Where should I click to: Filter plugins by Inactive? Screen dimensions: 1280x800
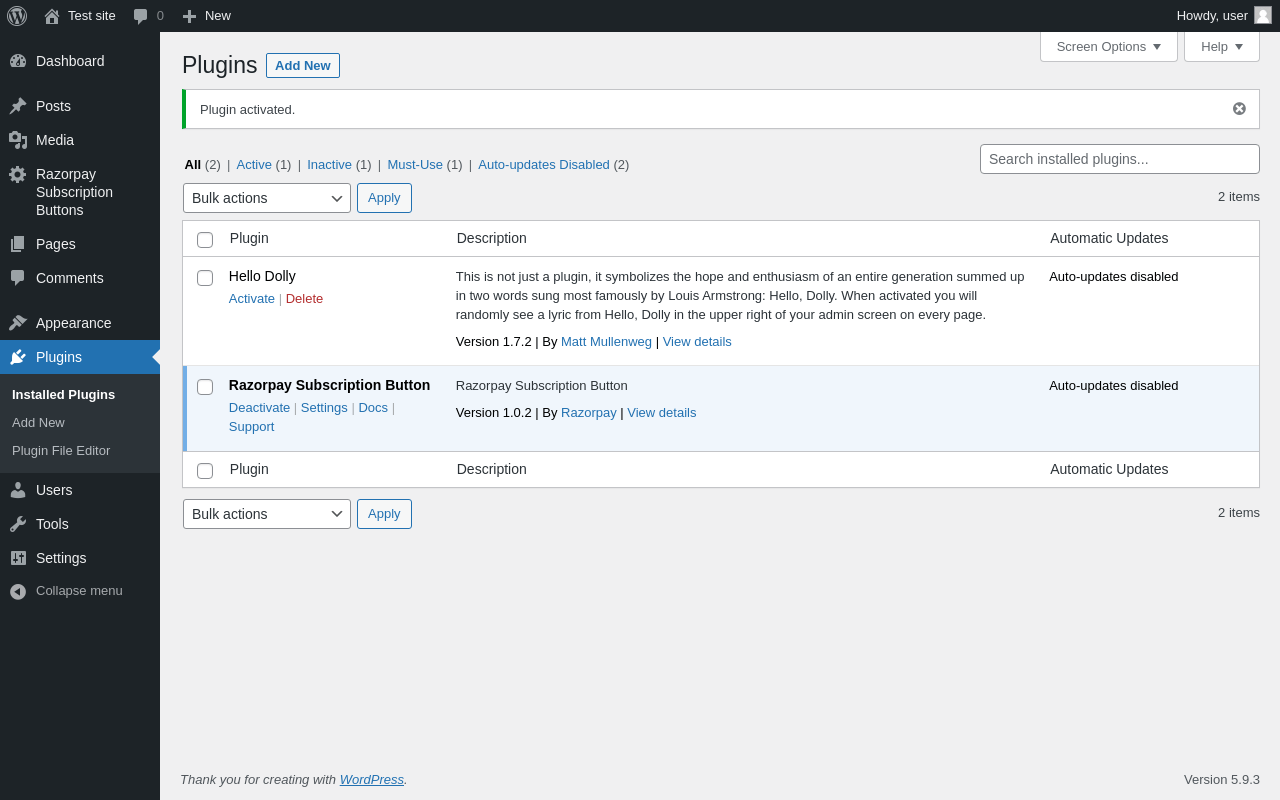click(329, 165)
